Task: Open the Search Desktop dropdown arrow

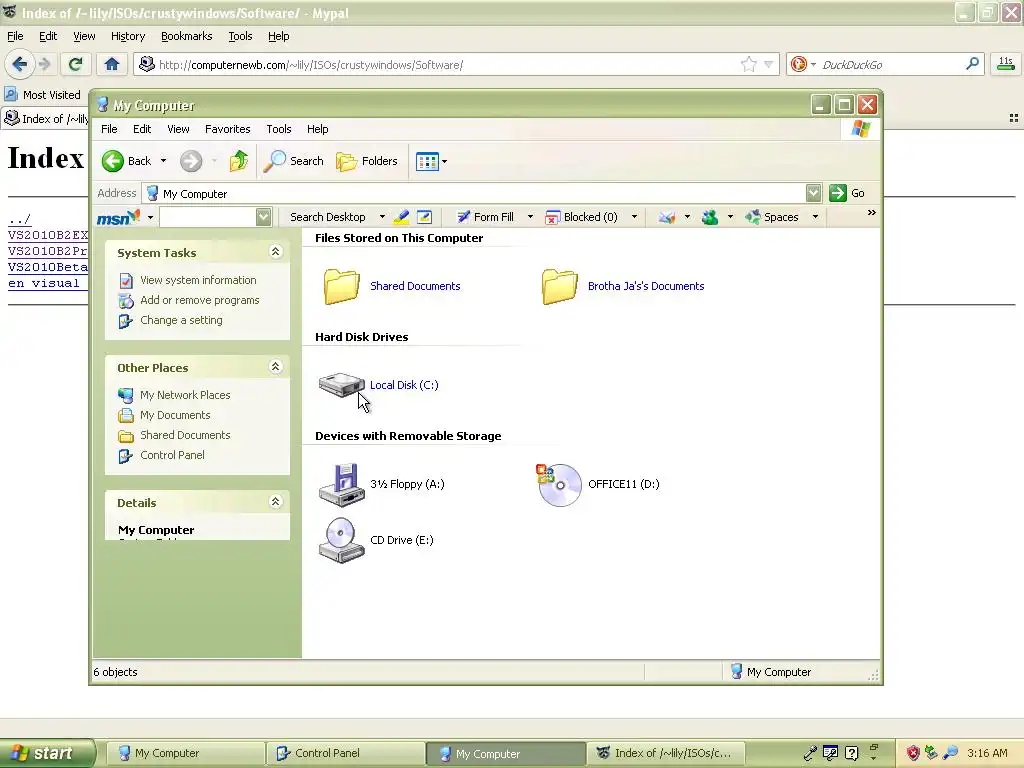Action: (x=382, y=217)
